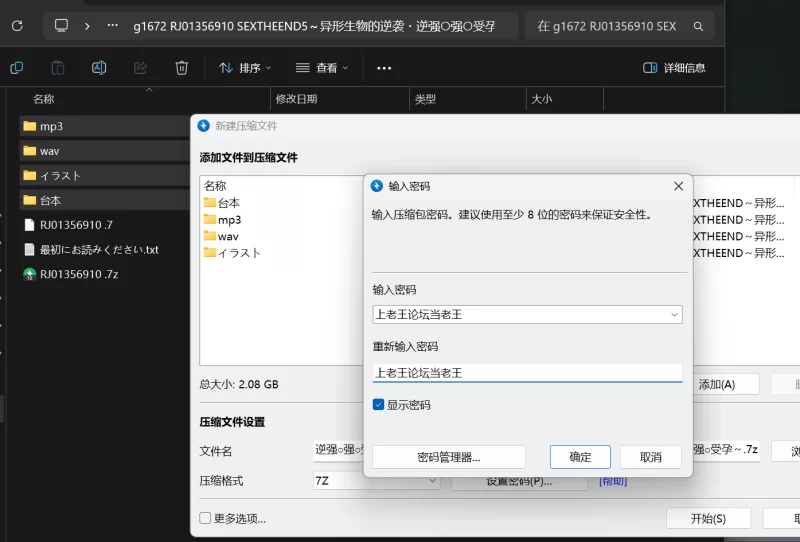Start compression with 开始(S) button
The width and height of the screenshot is (800, 542).
tap(708, 519)
